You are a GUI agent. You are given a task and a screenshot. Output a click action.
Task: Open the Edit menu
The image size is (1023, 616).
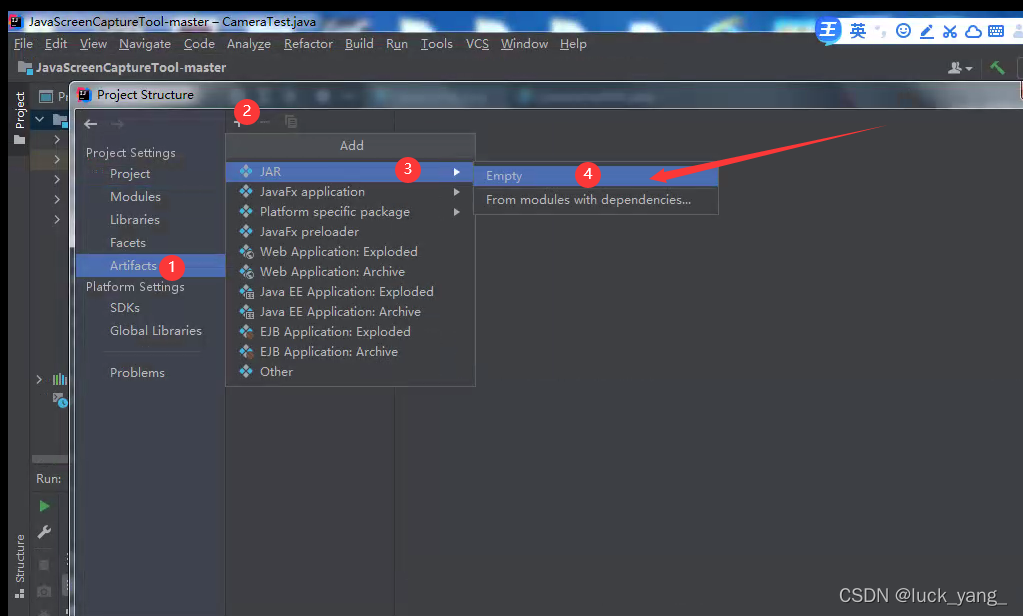click(x=55, y=44)
